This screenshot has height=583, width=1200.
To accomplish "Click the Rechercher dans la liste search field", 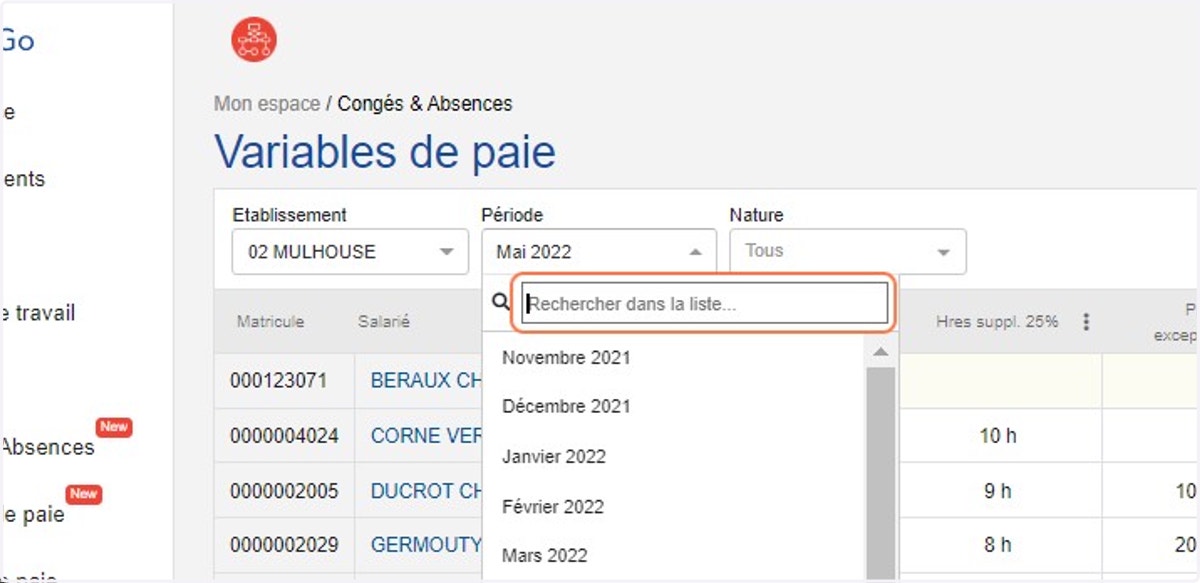I will click(704, 303).
